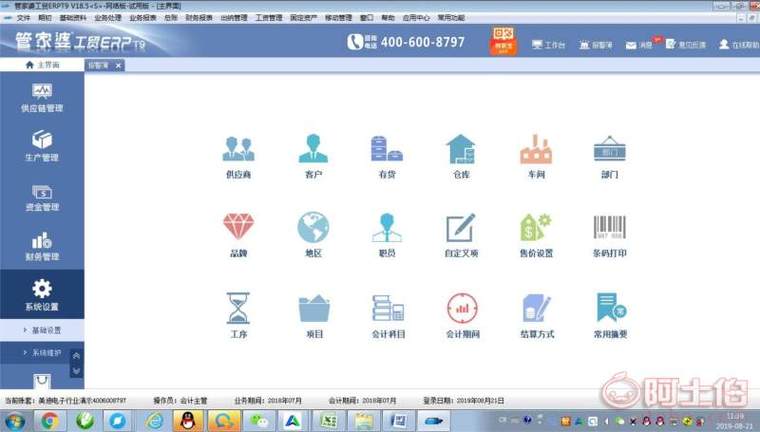760x432 pixels.
Task: Select 生产管理 in the sidebar
Action: [x=42, y=146]
